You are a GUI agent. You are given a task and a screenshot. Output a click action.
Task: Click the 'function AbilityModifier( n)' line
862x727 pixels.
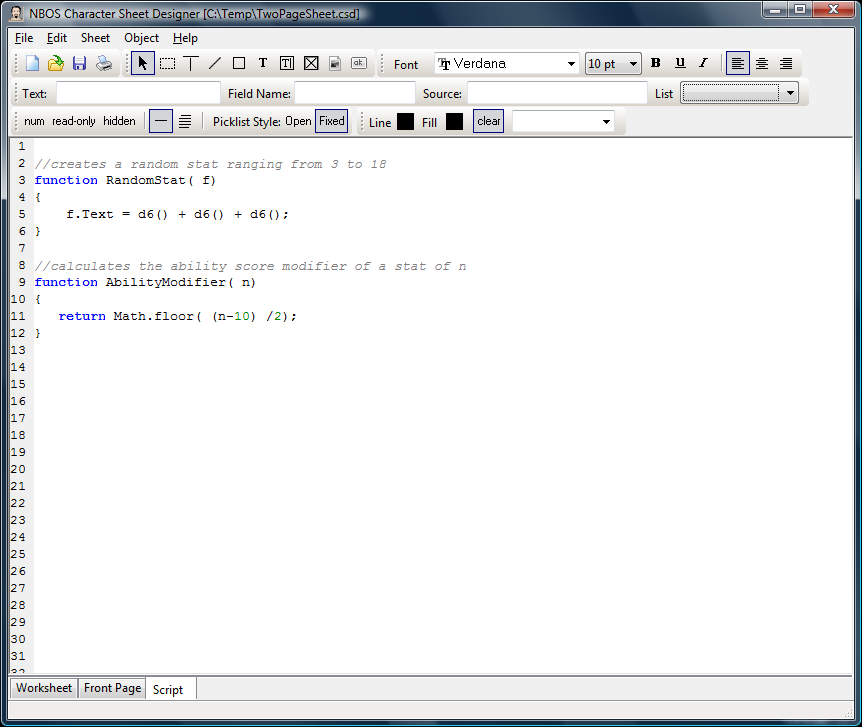point(145,283)
